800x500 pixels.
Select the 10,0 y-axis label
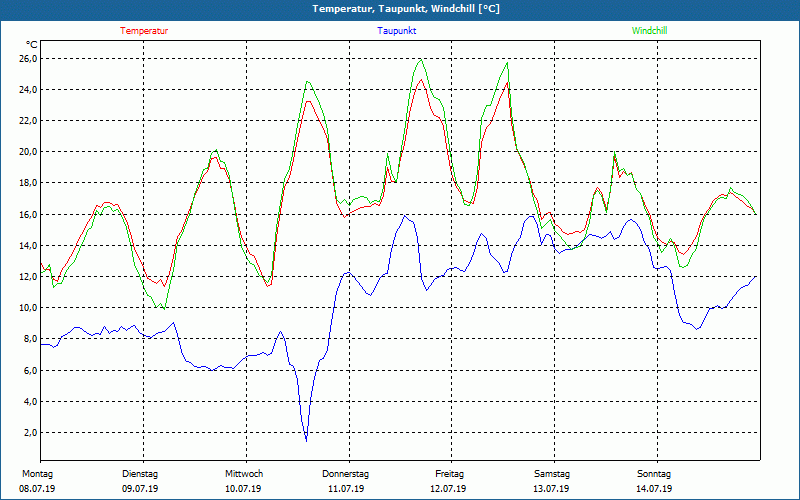(28, 308)
